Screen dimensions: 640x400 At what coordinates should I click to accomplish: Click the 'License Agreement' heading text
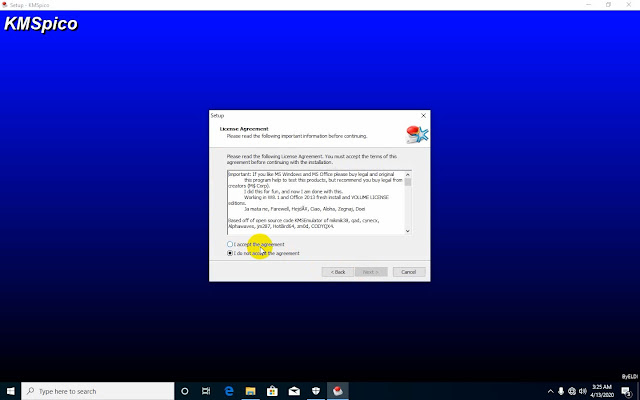(244, 129)
